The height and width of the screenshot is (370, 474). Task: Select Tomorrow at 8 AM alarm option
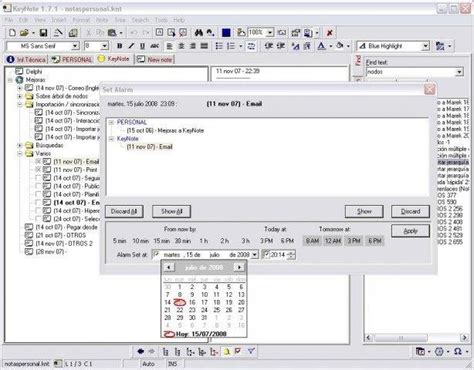coord(312,241)
